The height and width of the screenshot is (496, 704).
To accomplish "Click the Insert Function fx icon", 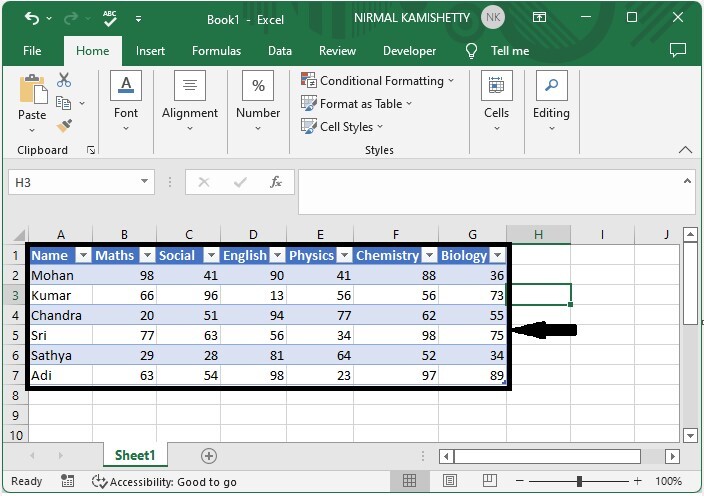I will click(275, 182).
